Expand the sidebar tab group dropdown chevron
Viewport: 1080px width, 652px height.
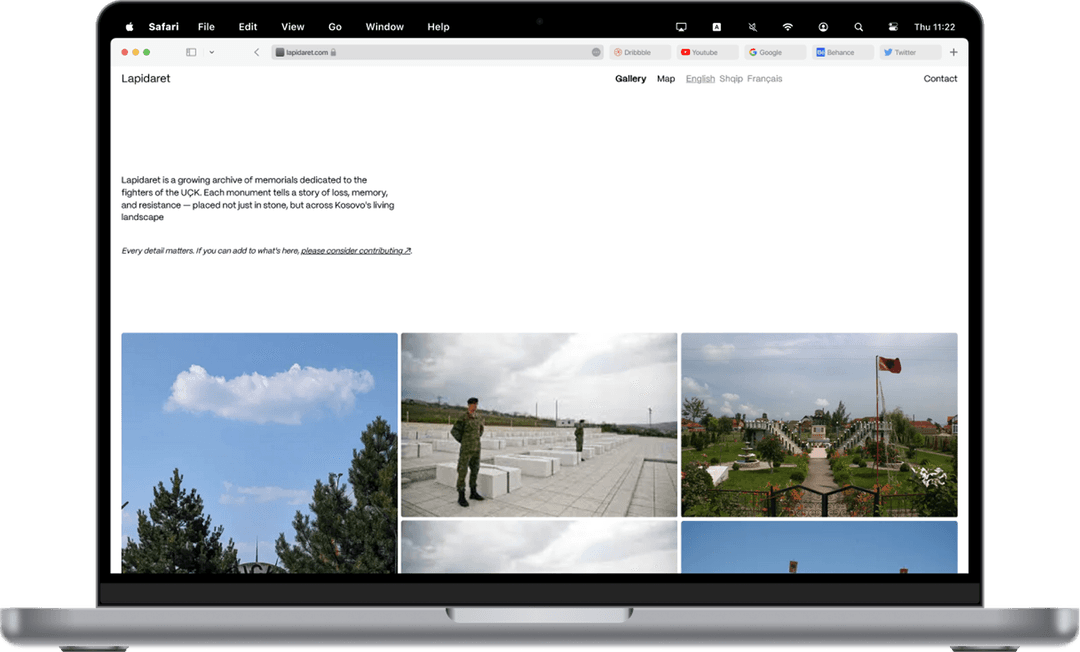tap(211, 52)
